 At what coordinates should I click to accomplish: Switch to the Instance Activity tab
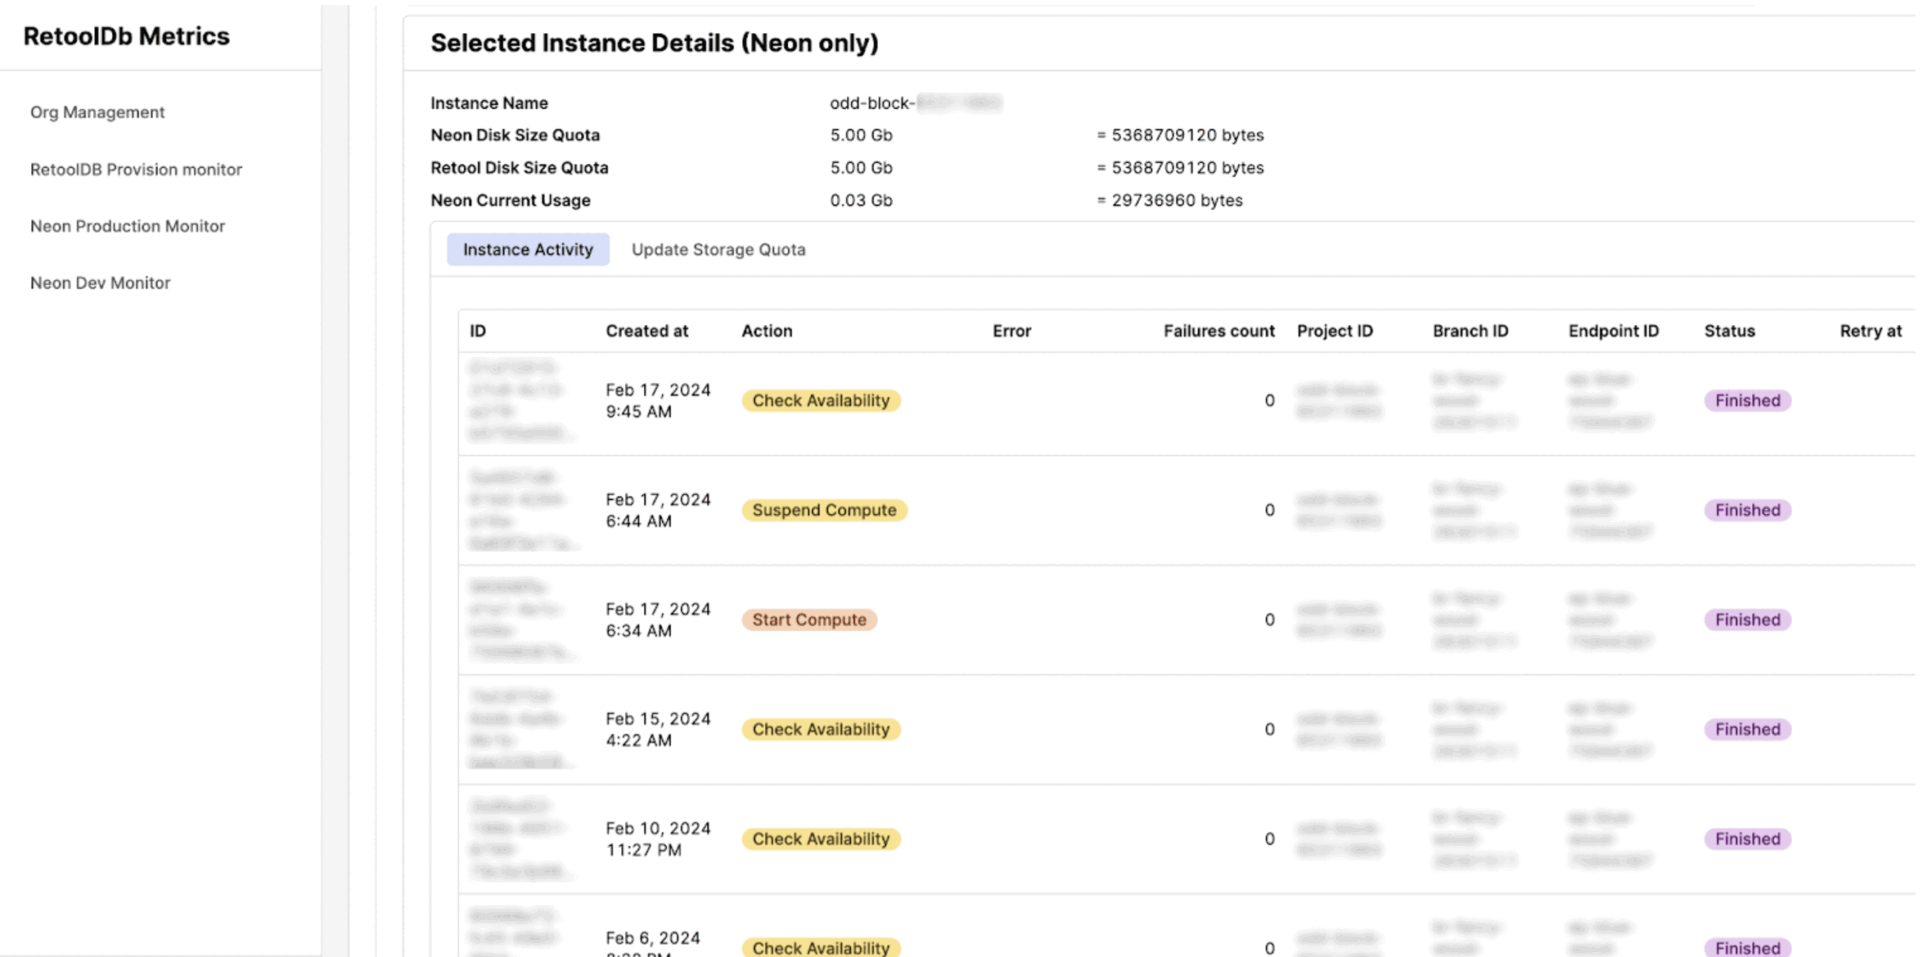point(528,249)
